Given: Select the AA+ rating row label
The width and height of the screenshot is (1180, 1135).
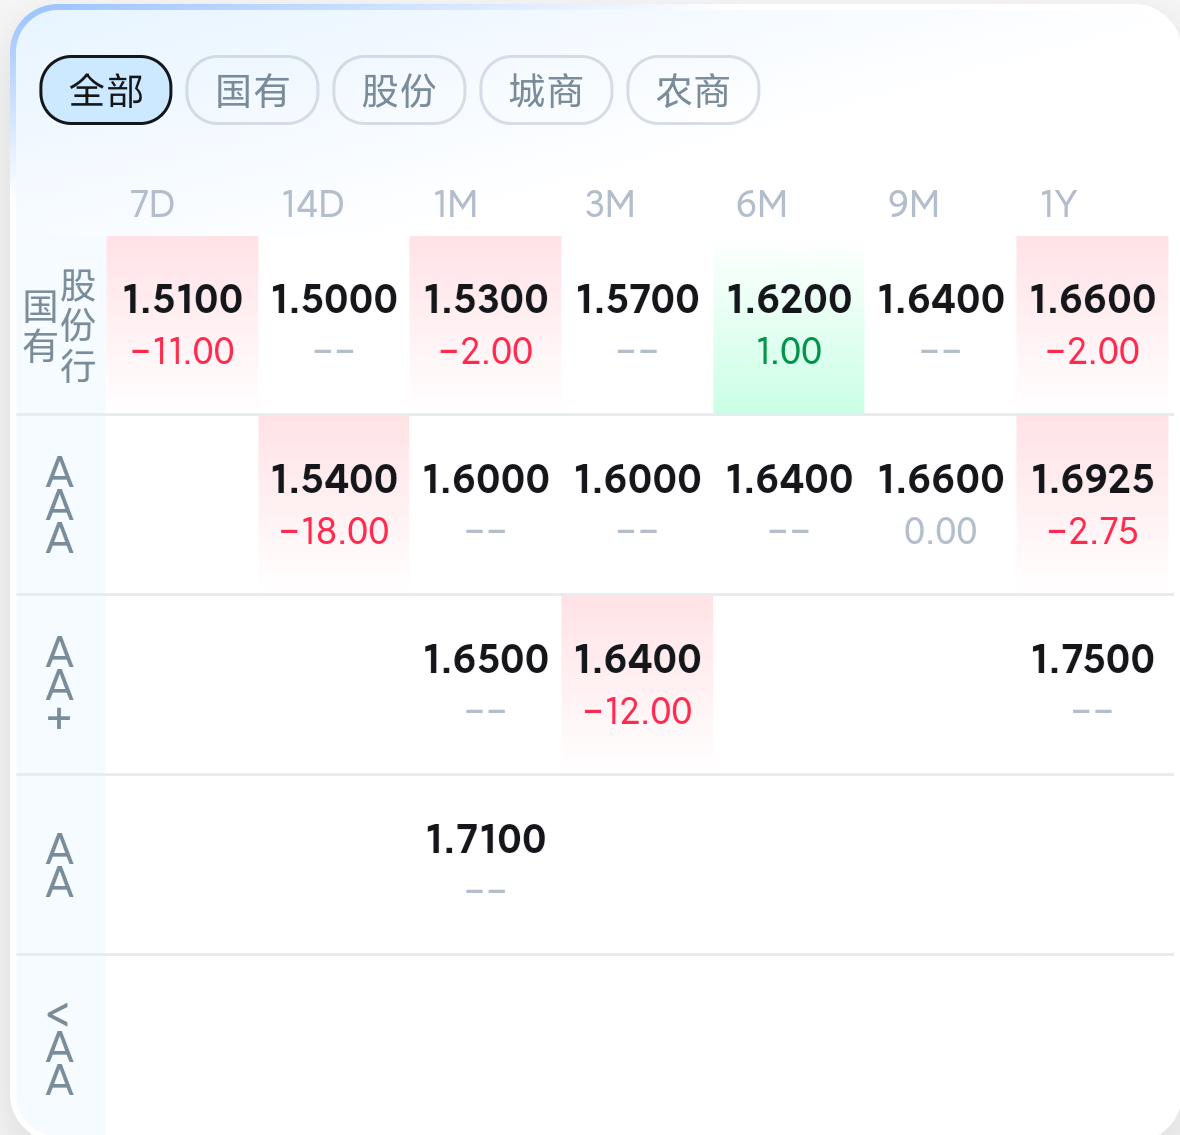Looking at the screenshot, I should tap(60, 685).
